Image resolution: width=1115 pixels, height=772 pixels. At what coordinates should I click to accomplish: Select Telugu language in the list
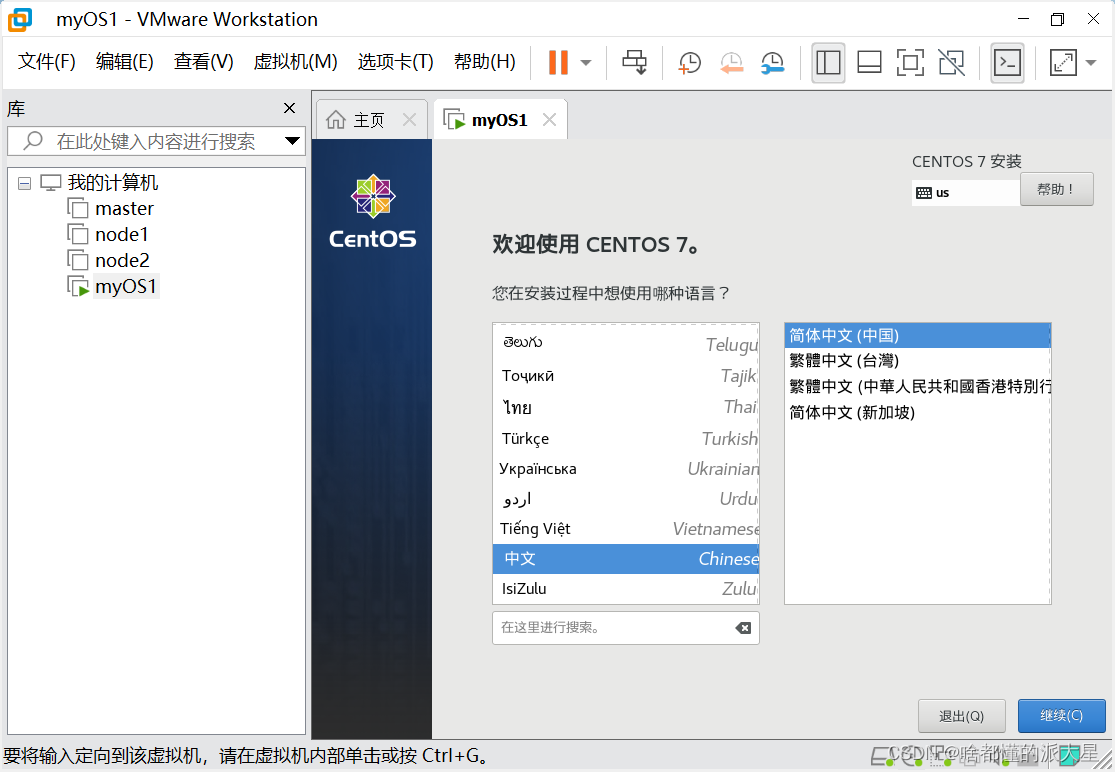click(x=626, y=343)
